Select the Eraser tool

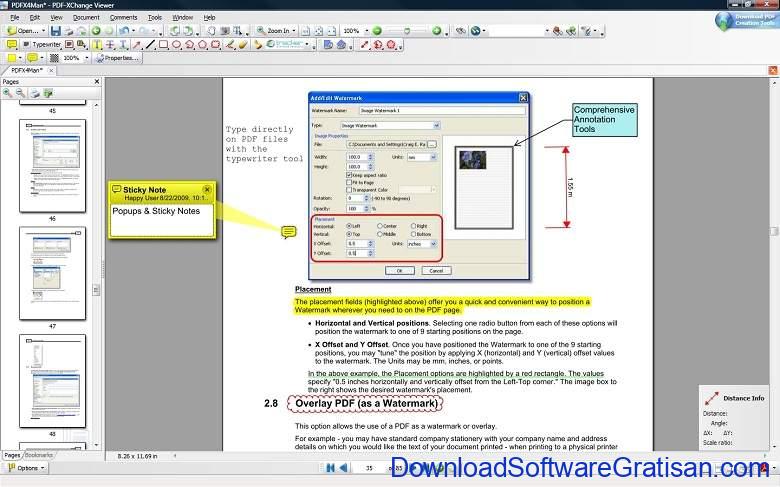click(x=243, y=45)
